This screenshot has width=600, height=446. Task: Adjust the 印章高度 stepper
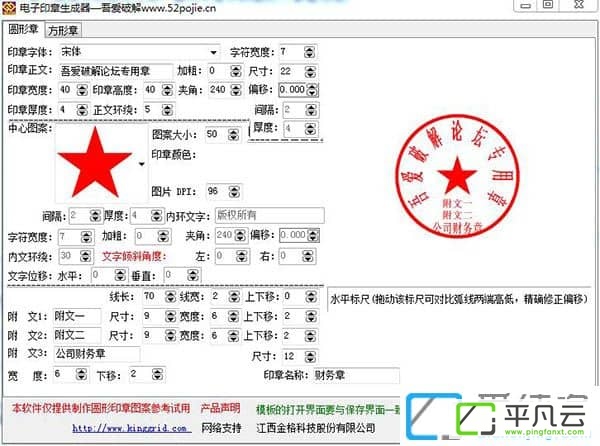click(167, 90)
